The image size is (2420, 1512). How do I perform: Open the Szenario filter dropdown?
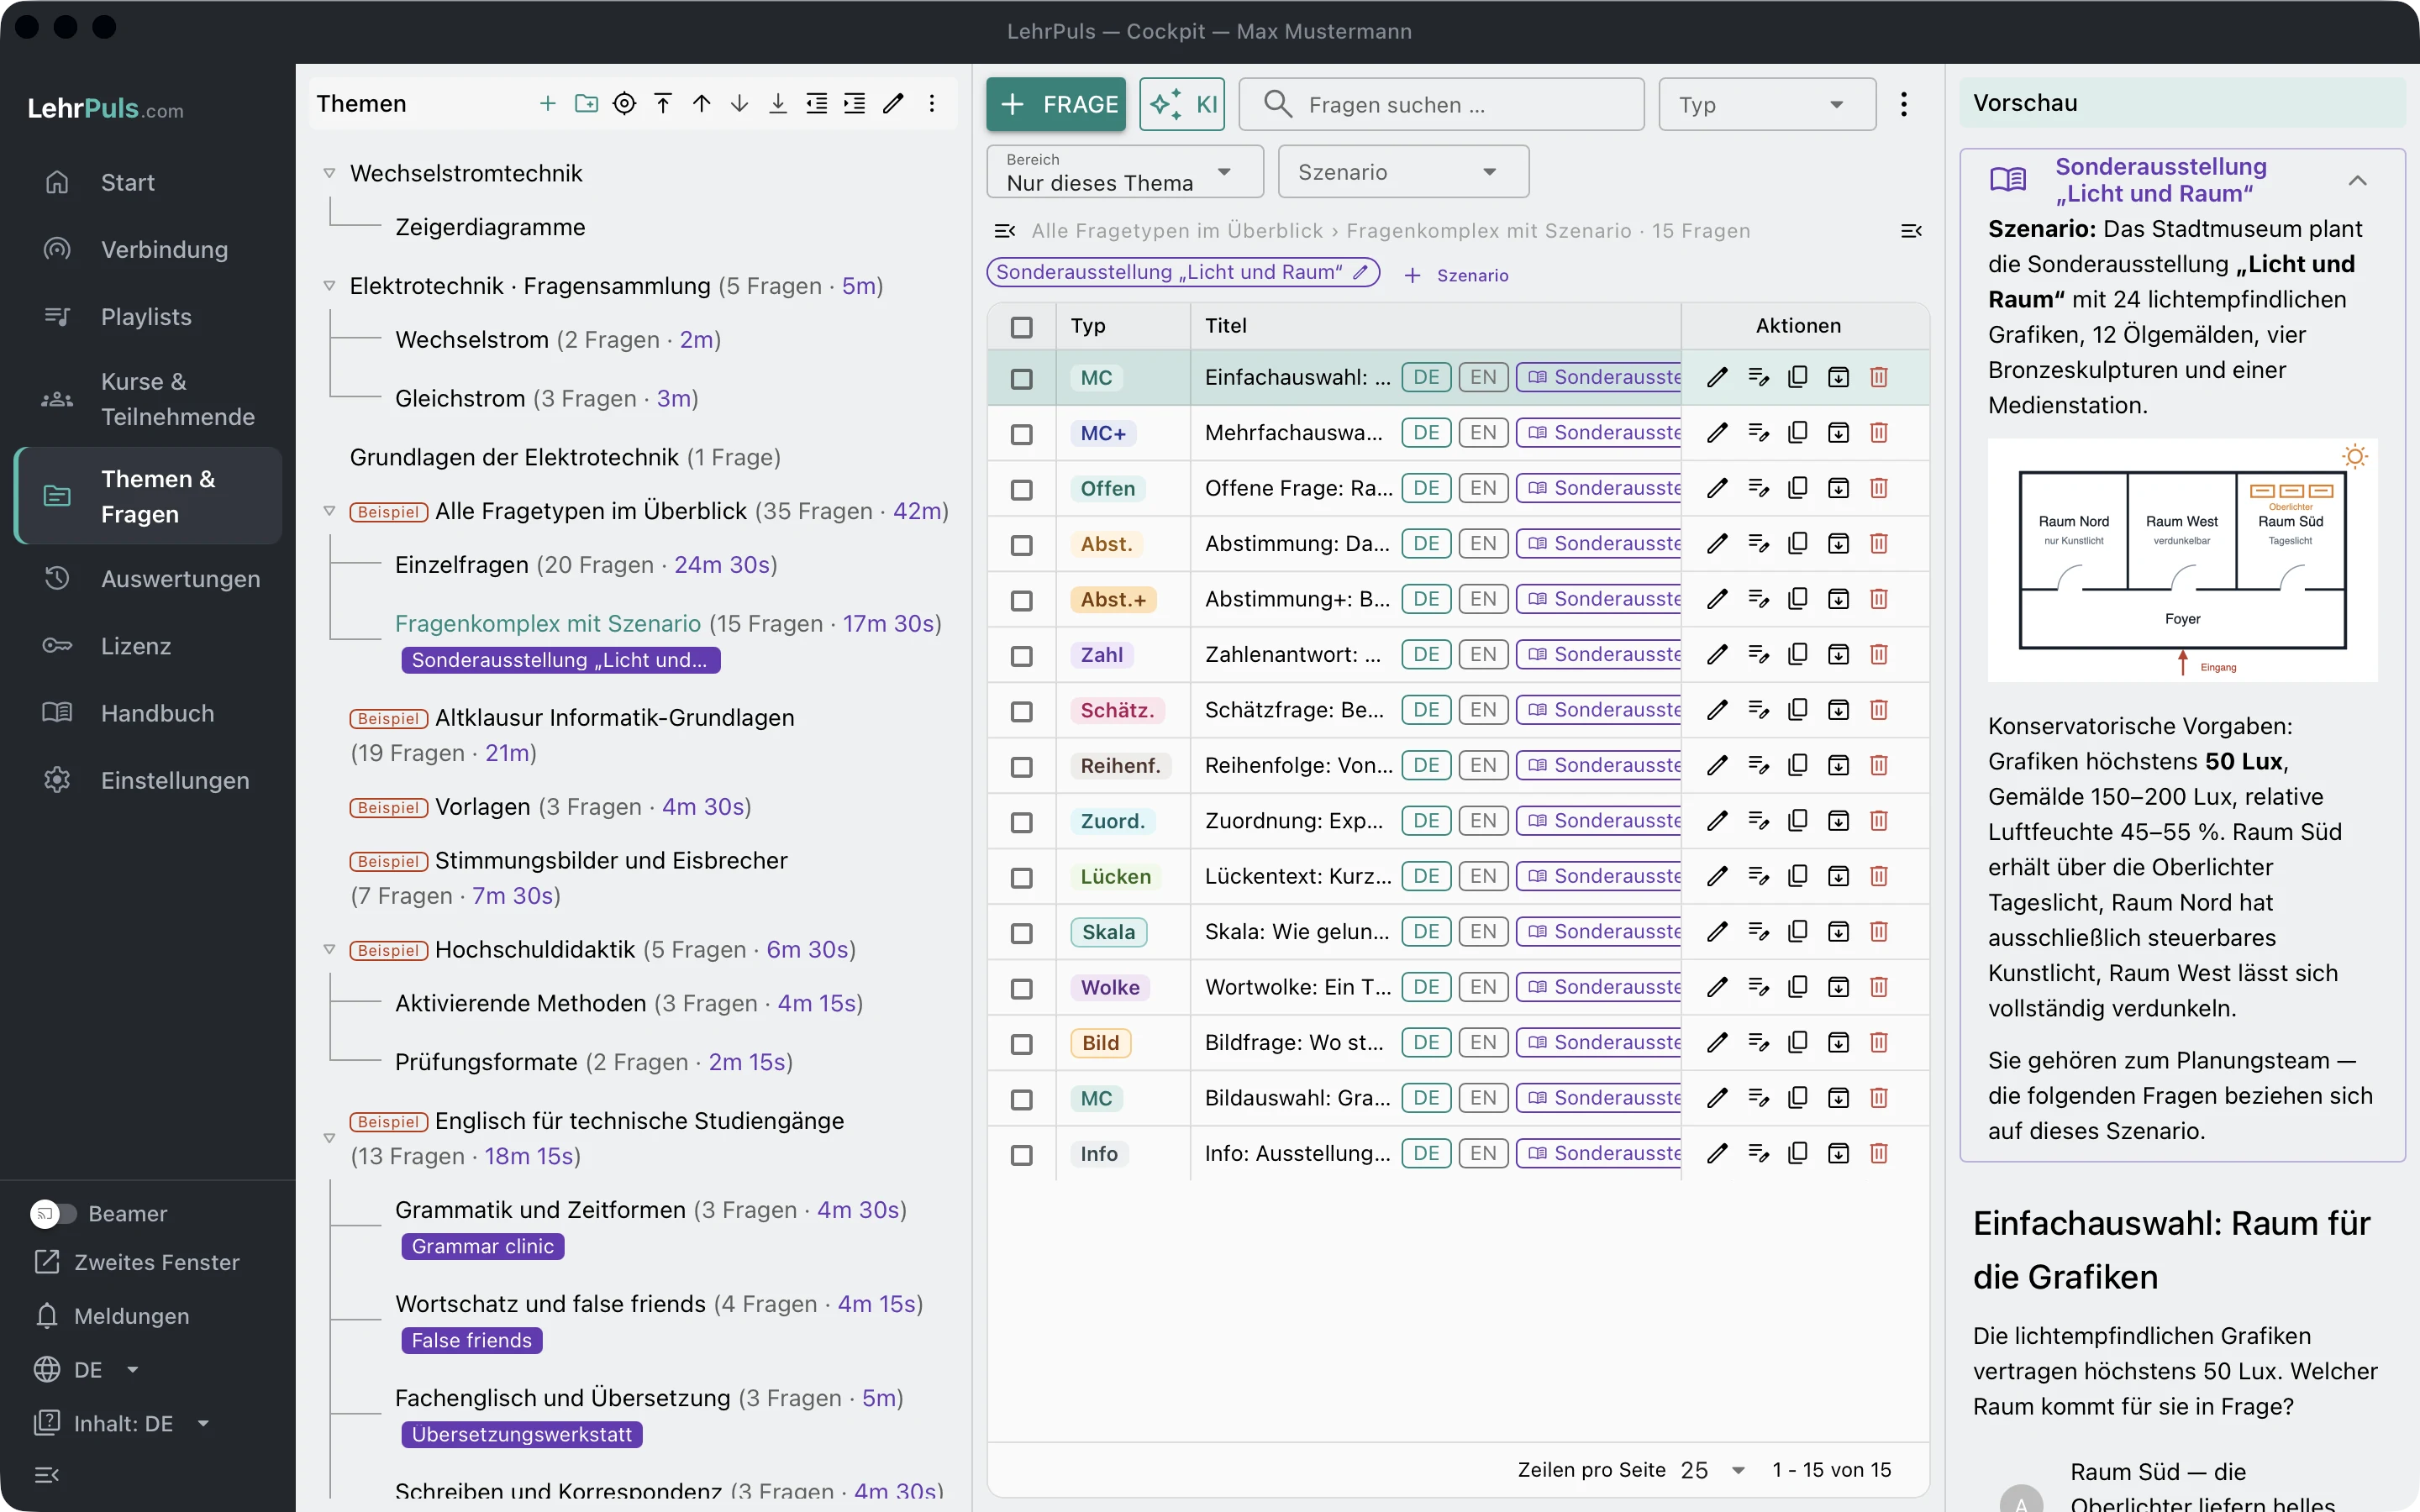pos(1403,172)
